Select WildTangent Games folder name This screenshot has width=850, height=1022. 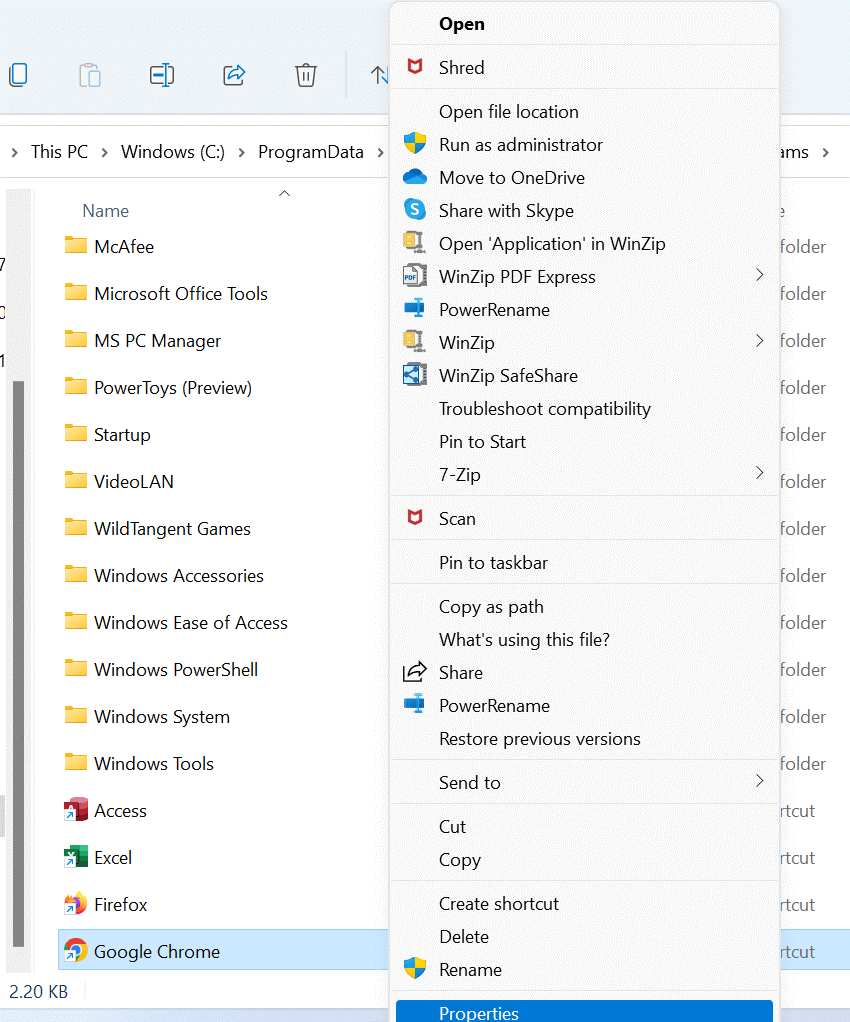pos(172,529)
